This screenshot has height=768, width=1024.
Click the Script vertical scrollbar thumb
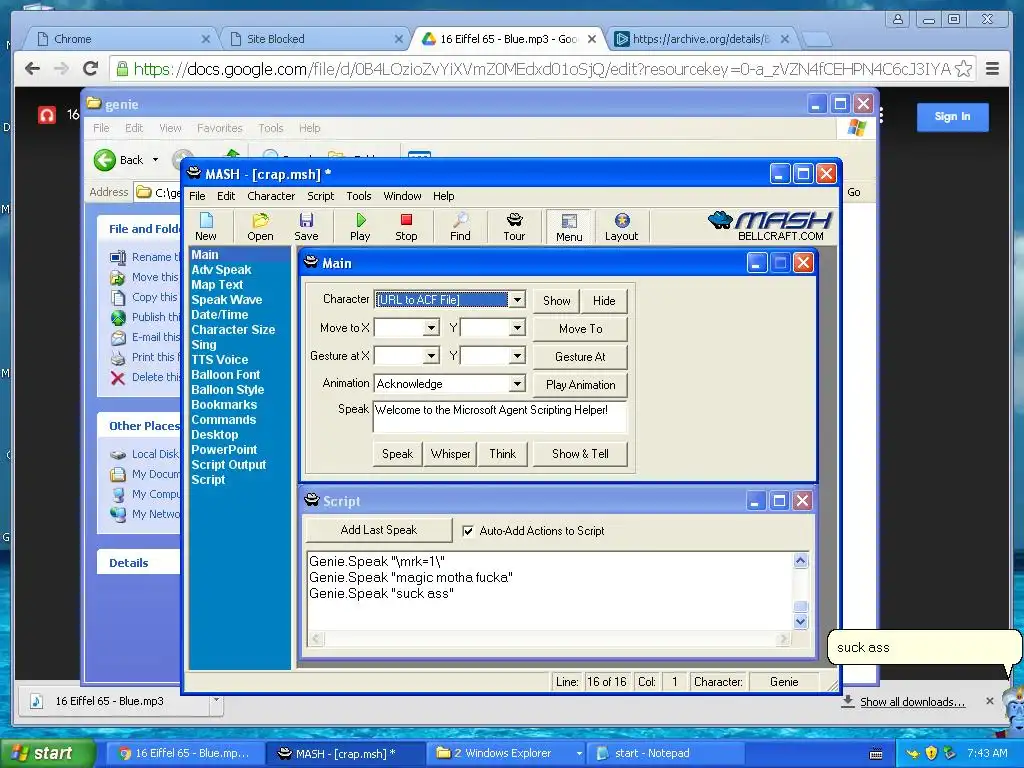800,606
